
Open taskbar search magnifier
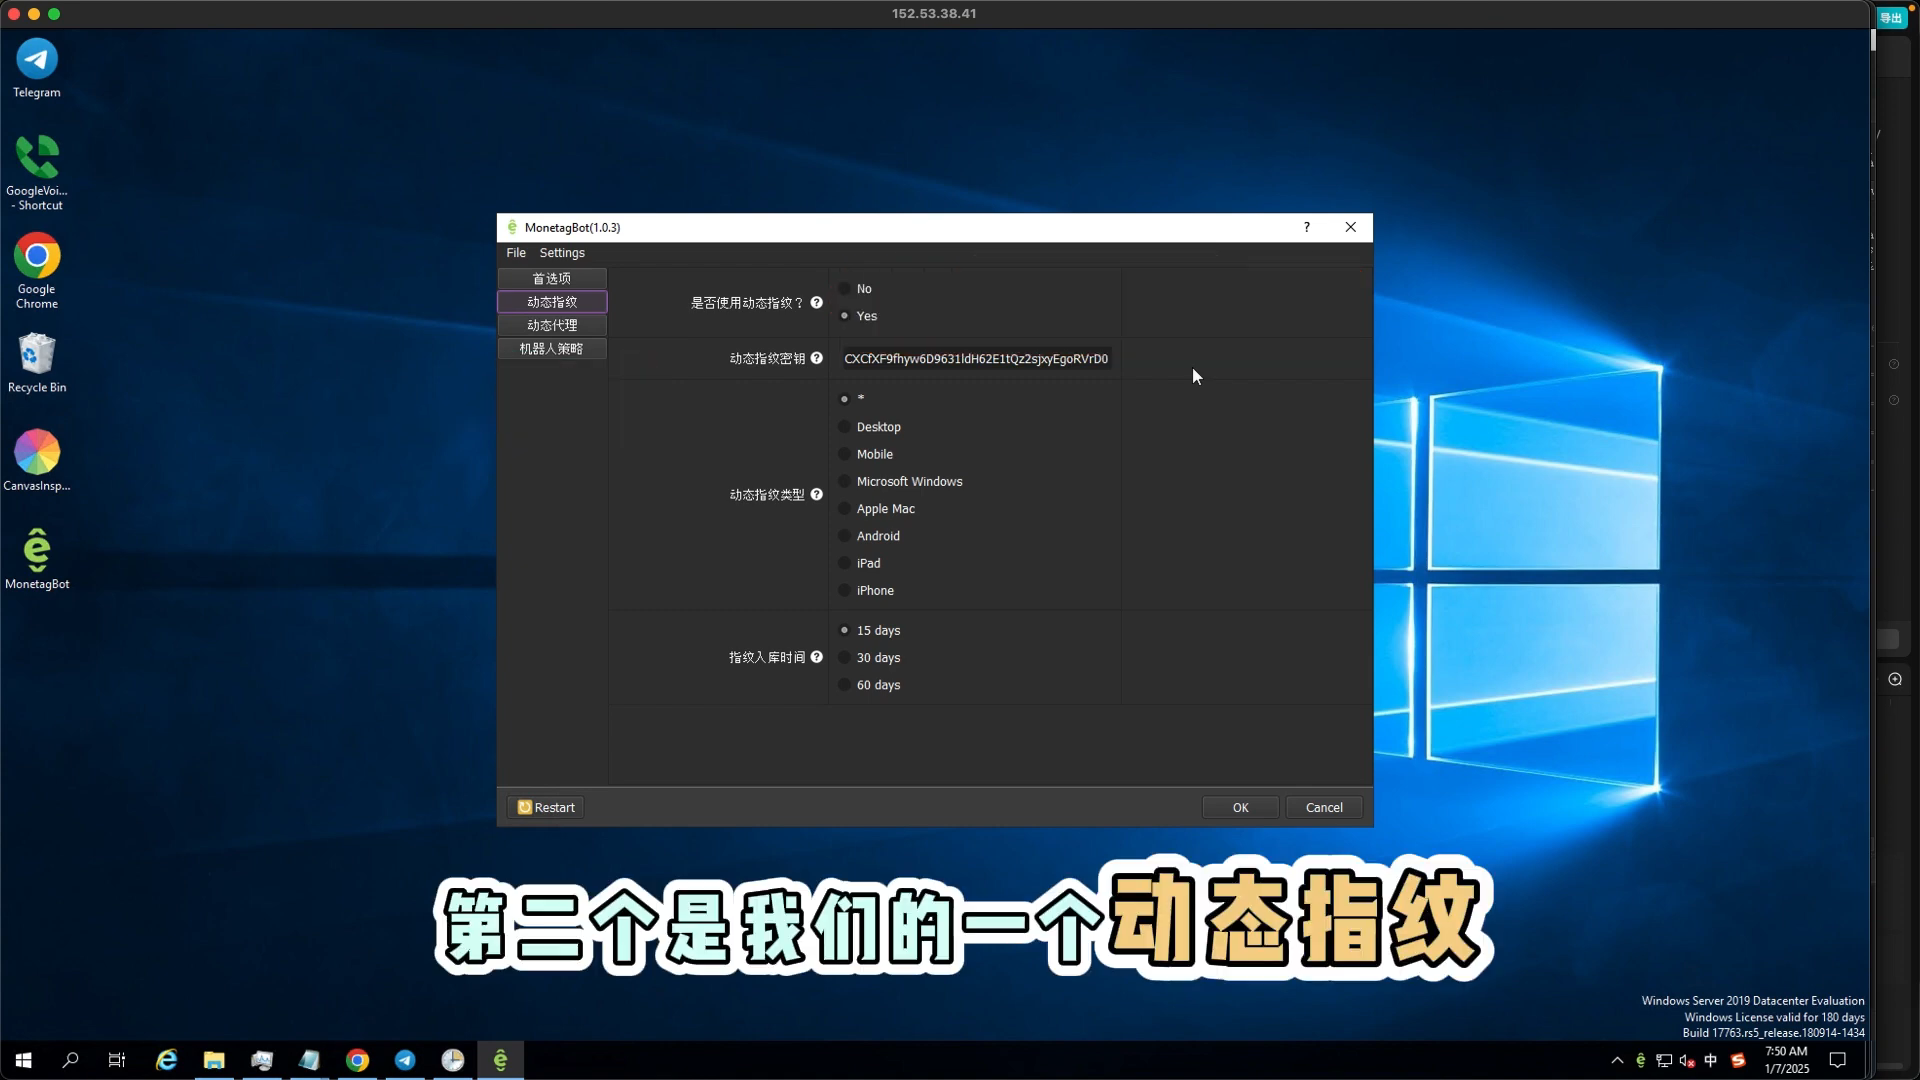(70, 1060)
